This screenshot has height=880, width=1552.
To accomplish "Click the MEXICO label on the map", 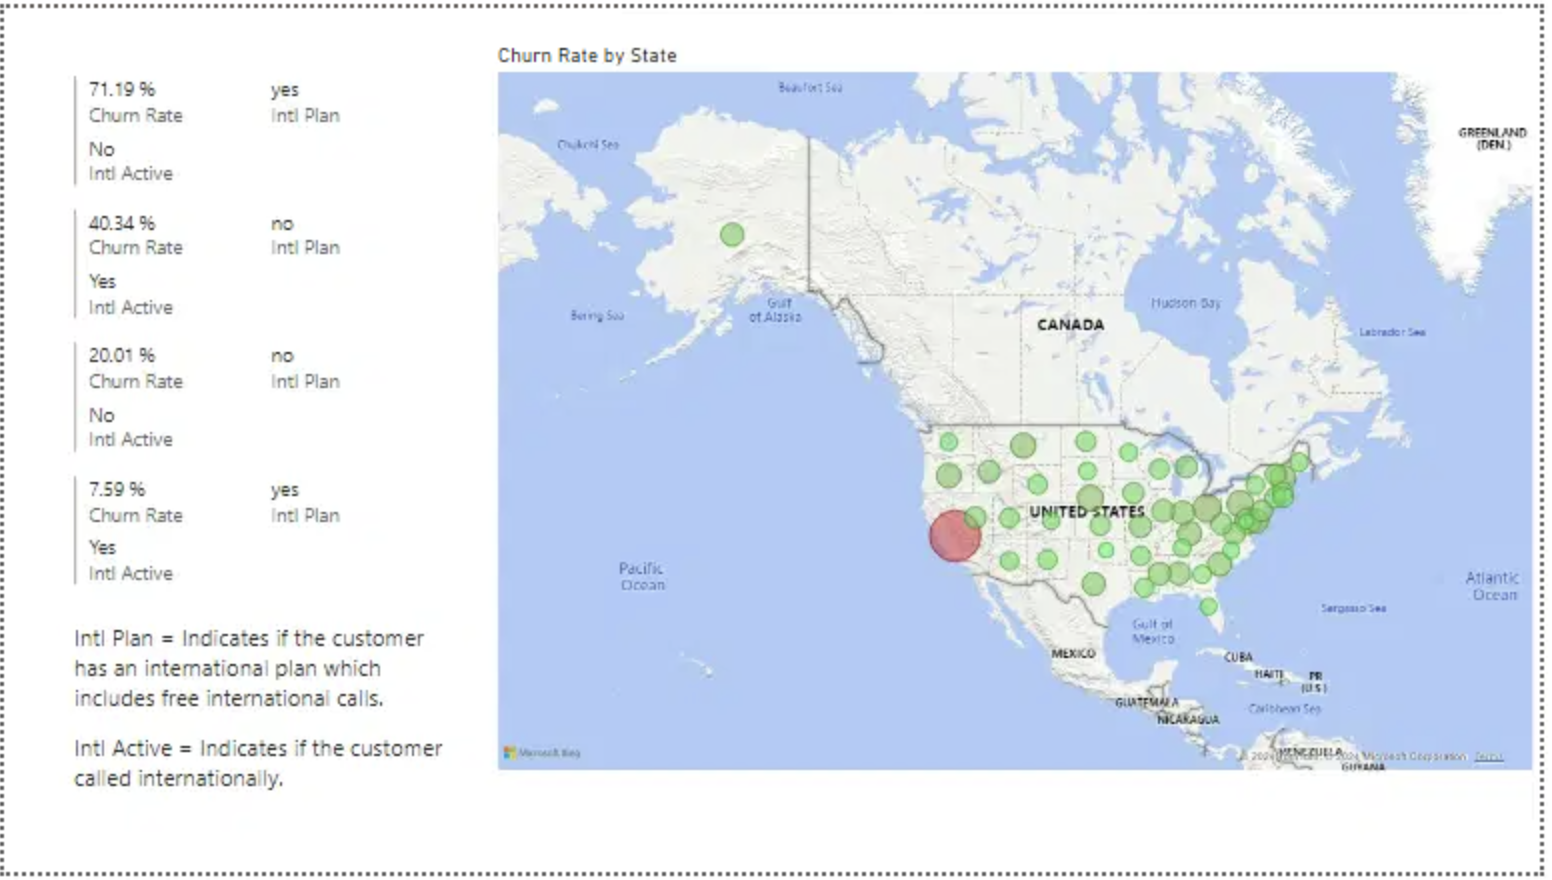I will click(1073, 653).
